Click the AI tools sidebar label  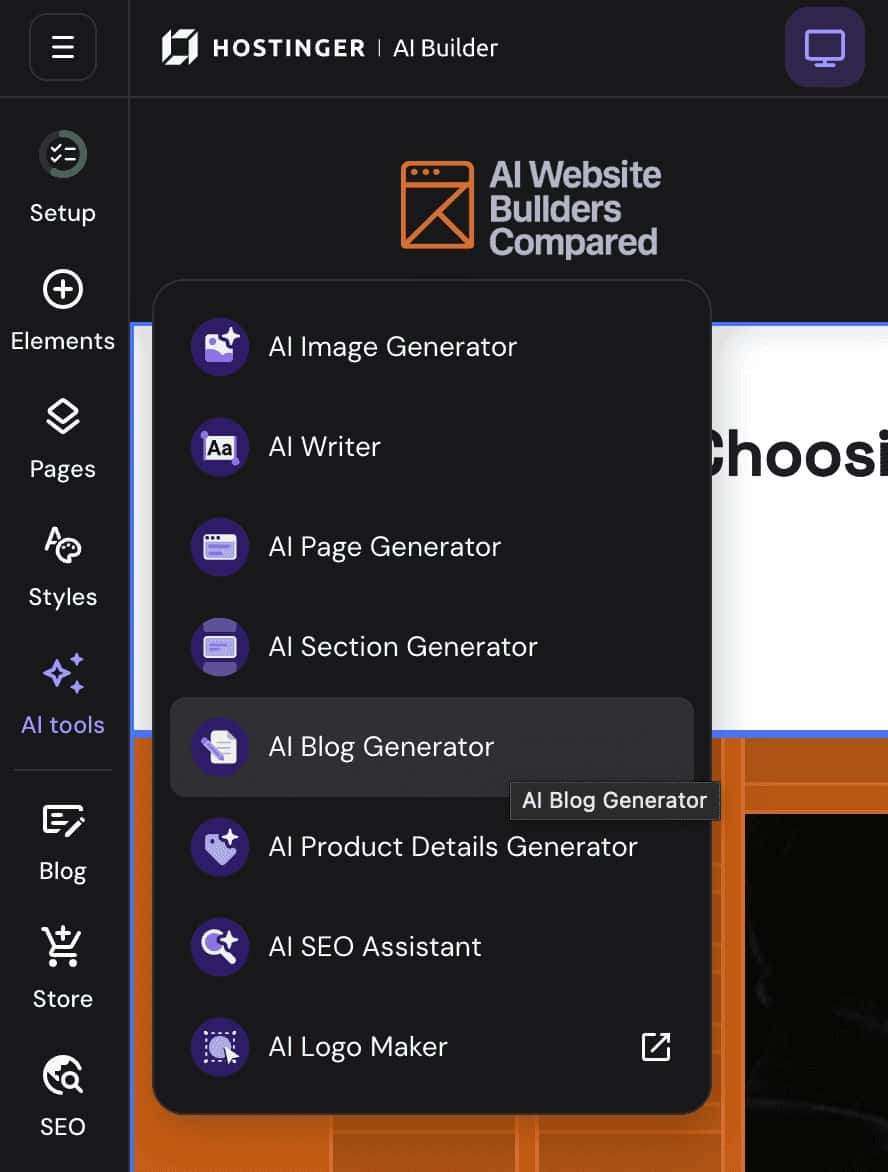(x=63, y=725)
